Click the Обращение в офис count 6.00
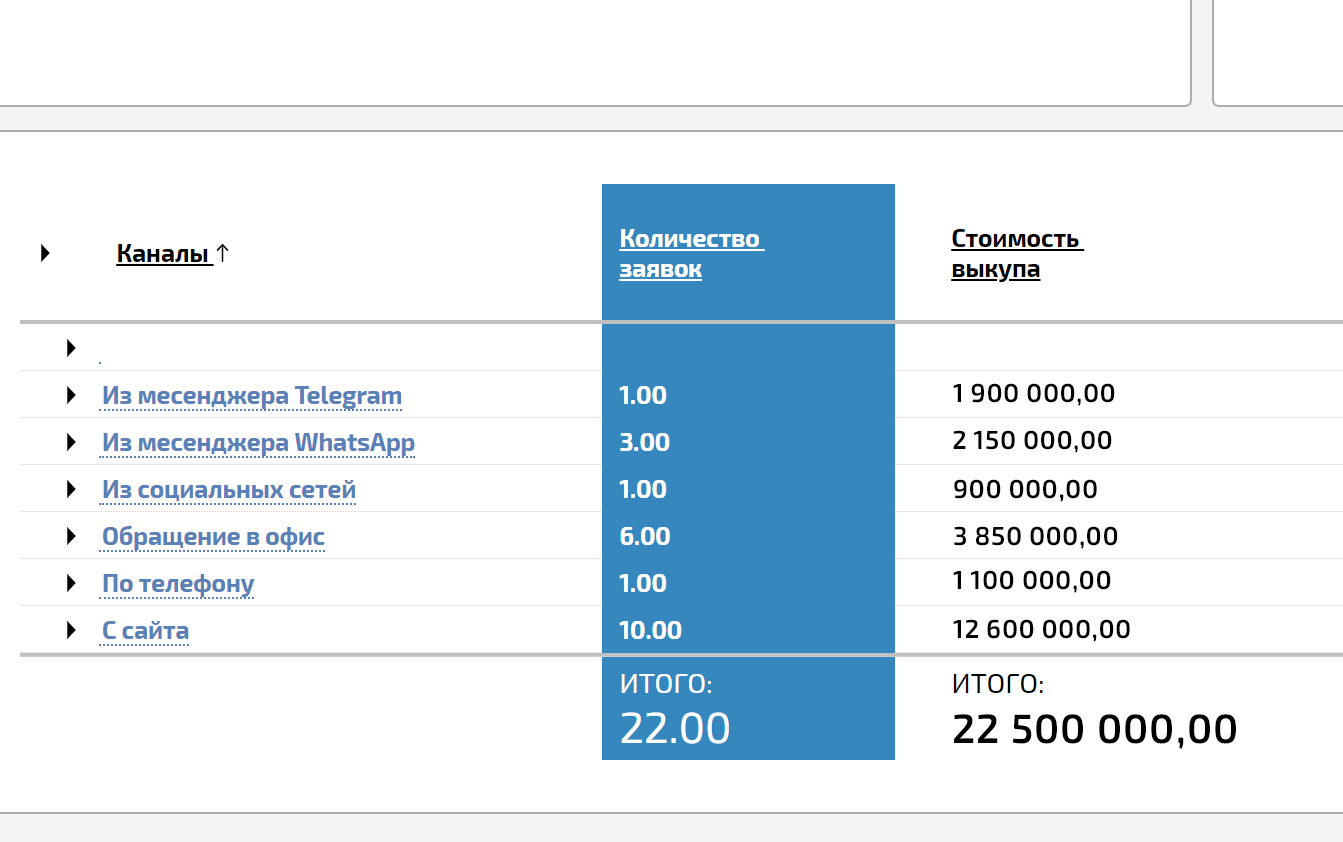The height and width of the screenshot is (842, 1343). [x=645, y=537]
